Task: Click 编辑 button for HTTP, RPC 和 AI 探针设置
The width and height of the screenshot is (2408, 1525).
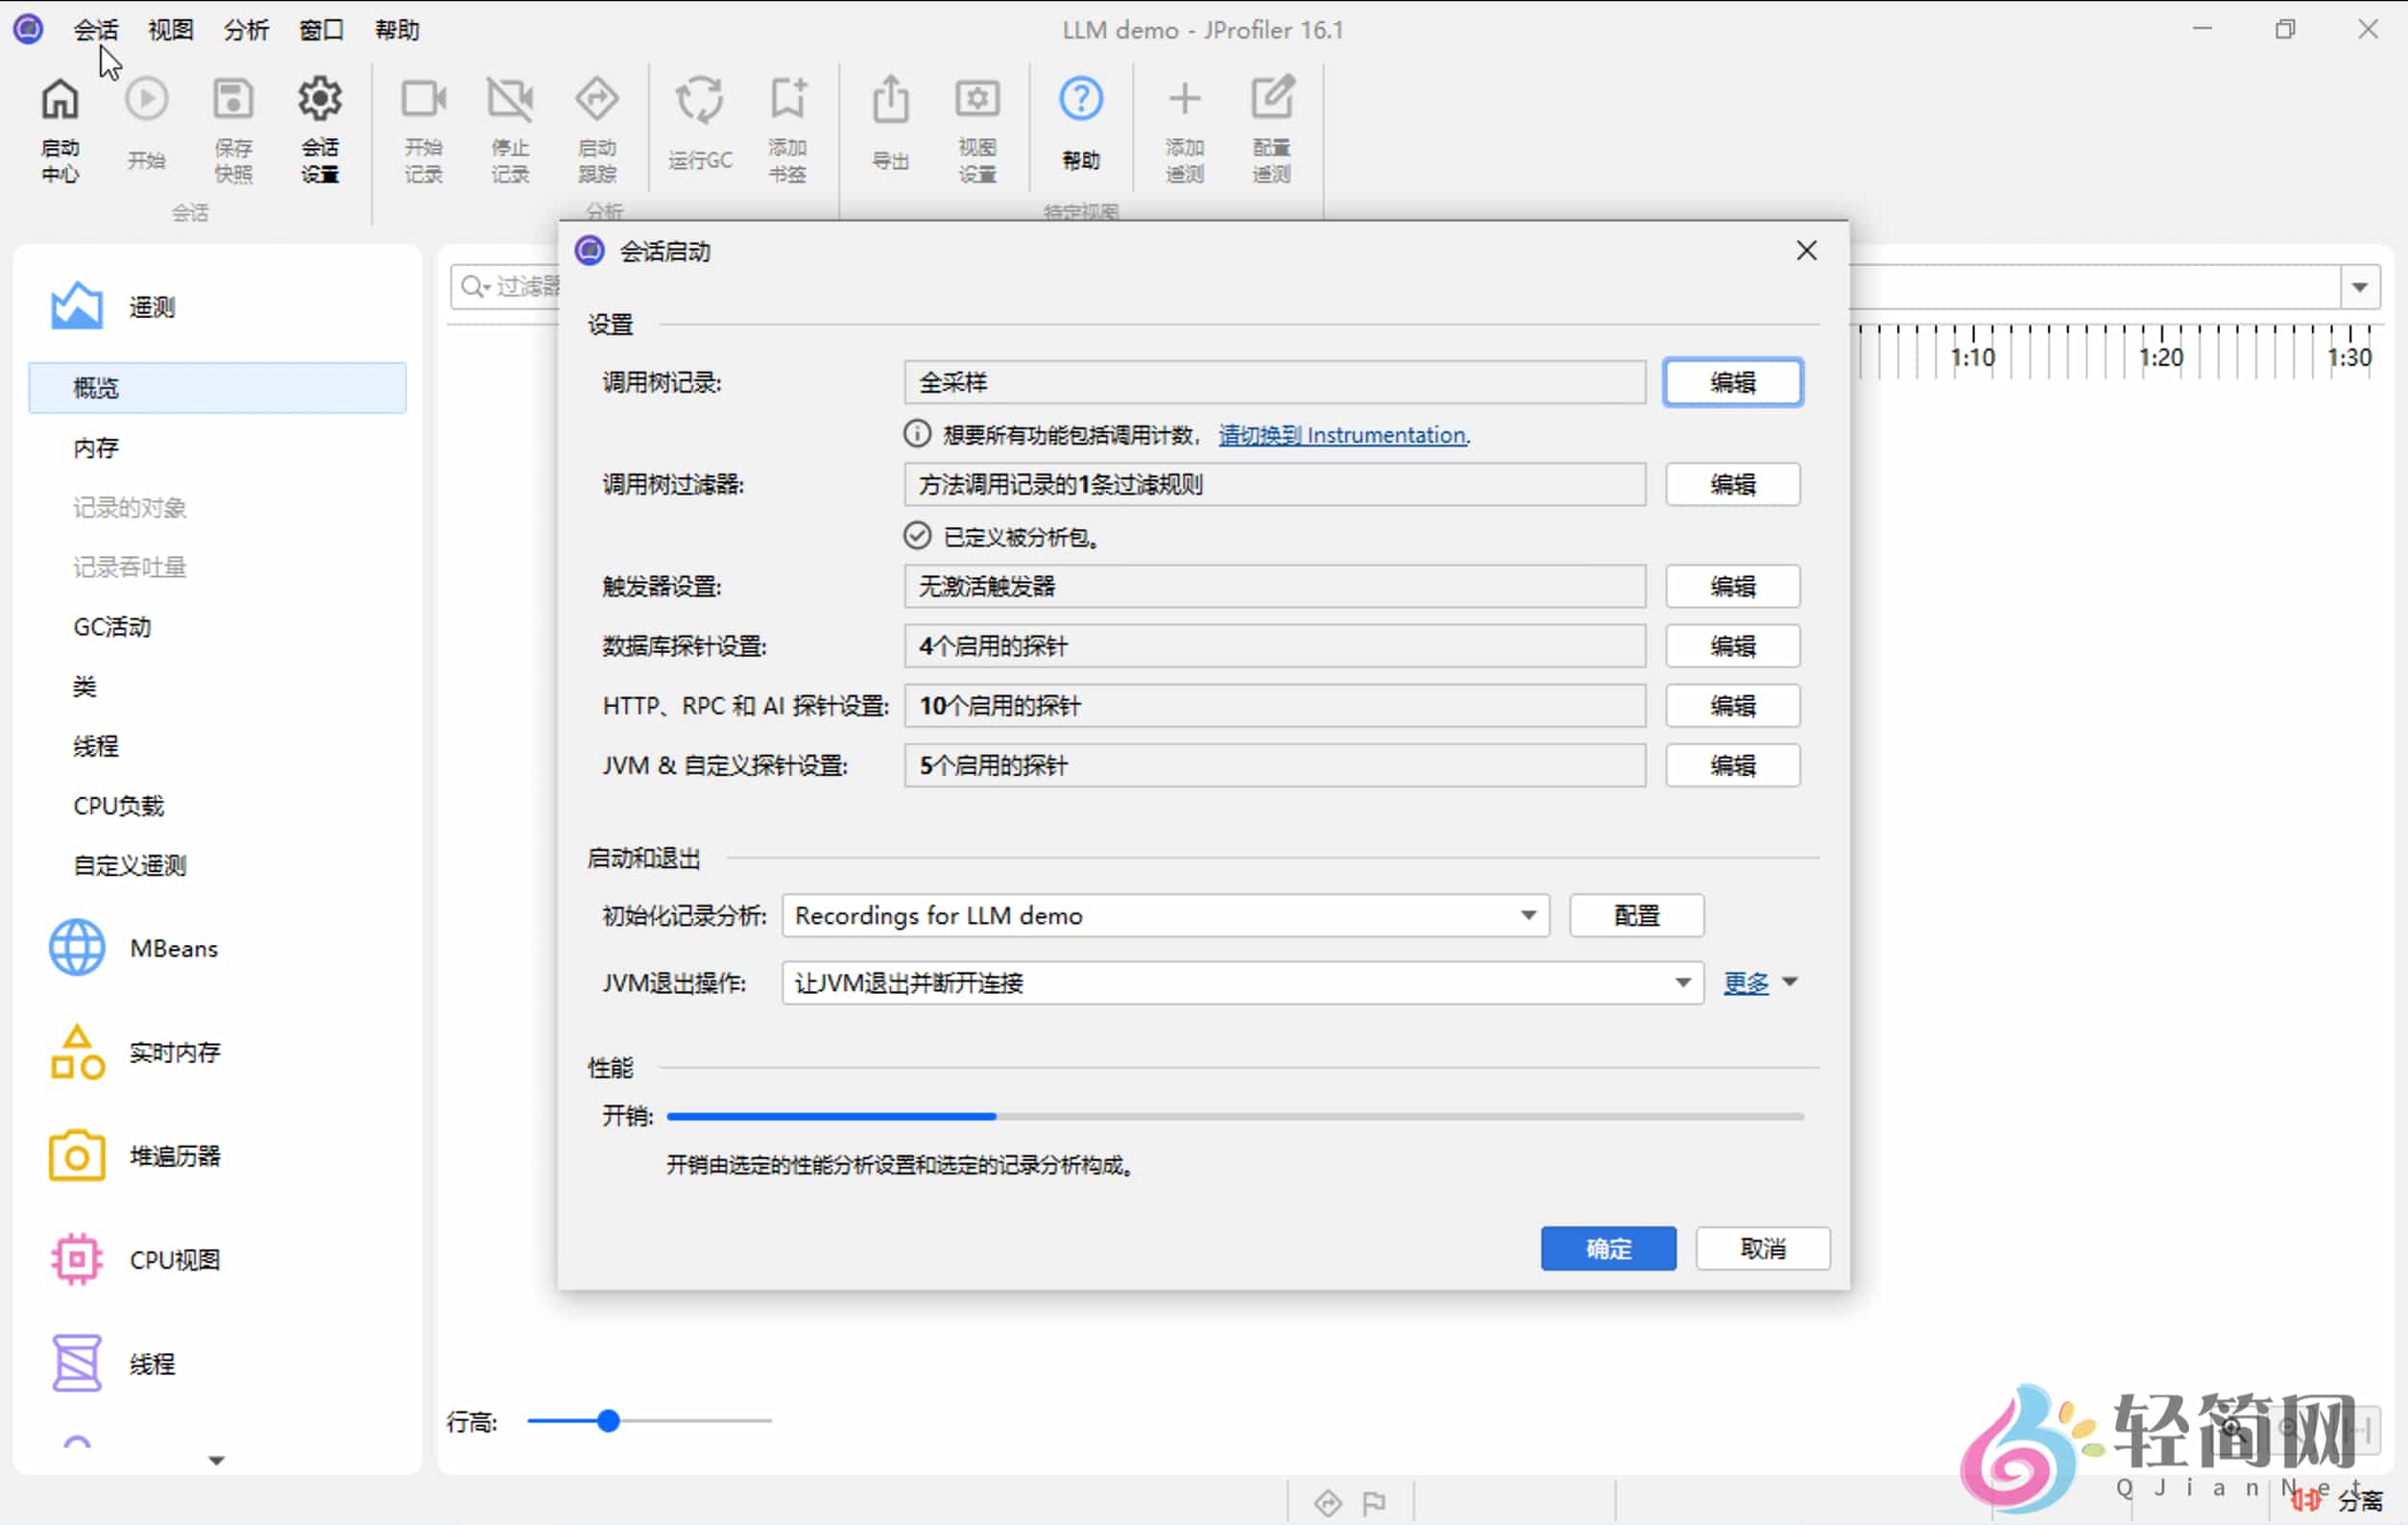Action: [1733, 706]
